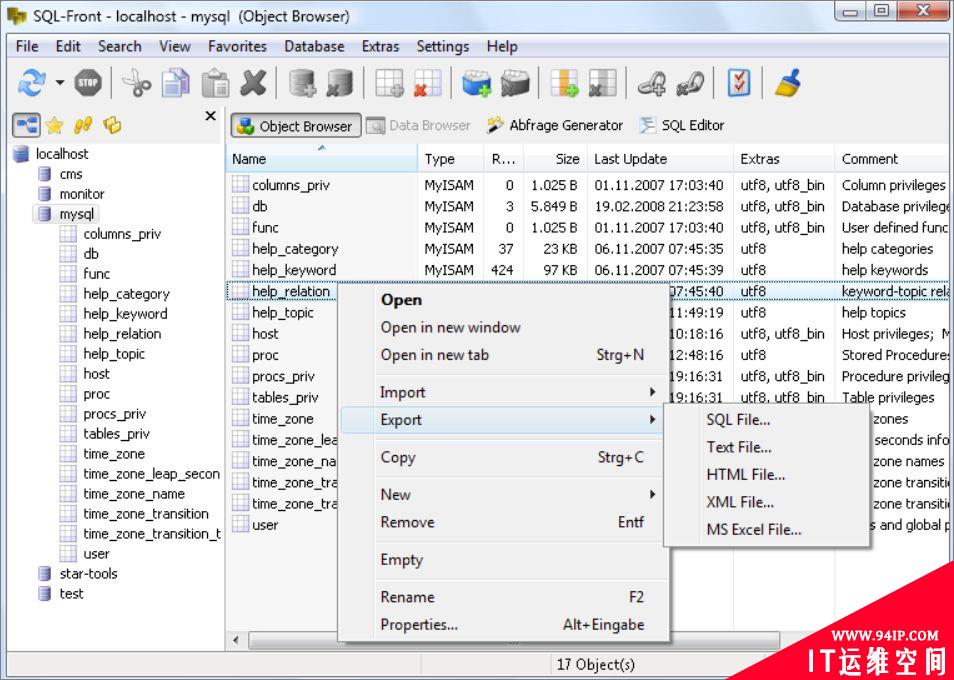
Task: Click the Stop sign toolbar icon
Action: [88, 83]
